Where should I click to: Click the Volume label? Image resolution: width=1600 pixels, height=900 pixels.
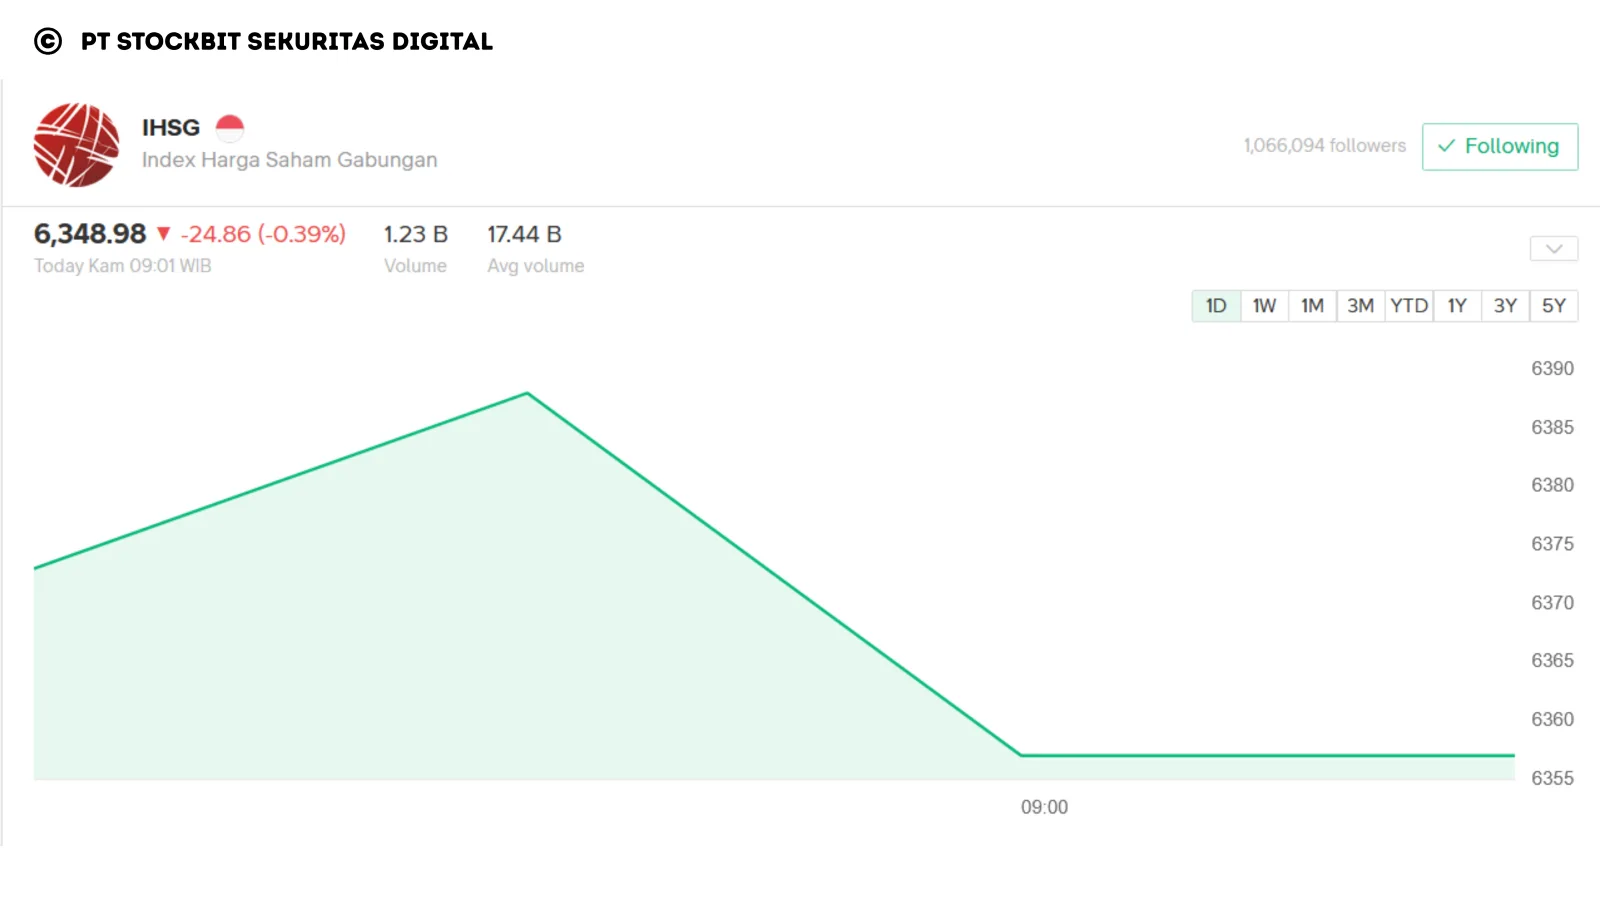(x=416, y=266)
